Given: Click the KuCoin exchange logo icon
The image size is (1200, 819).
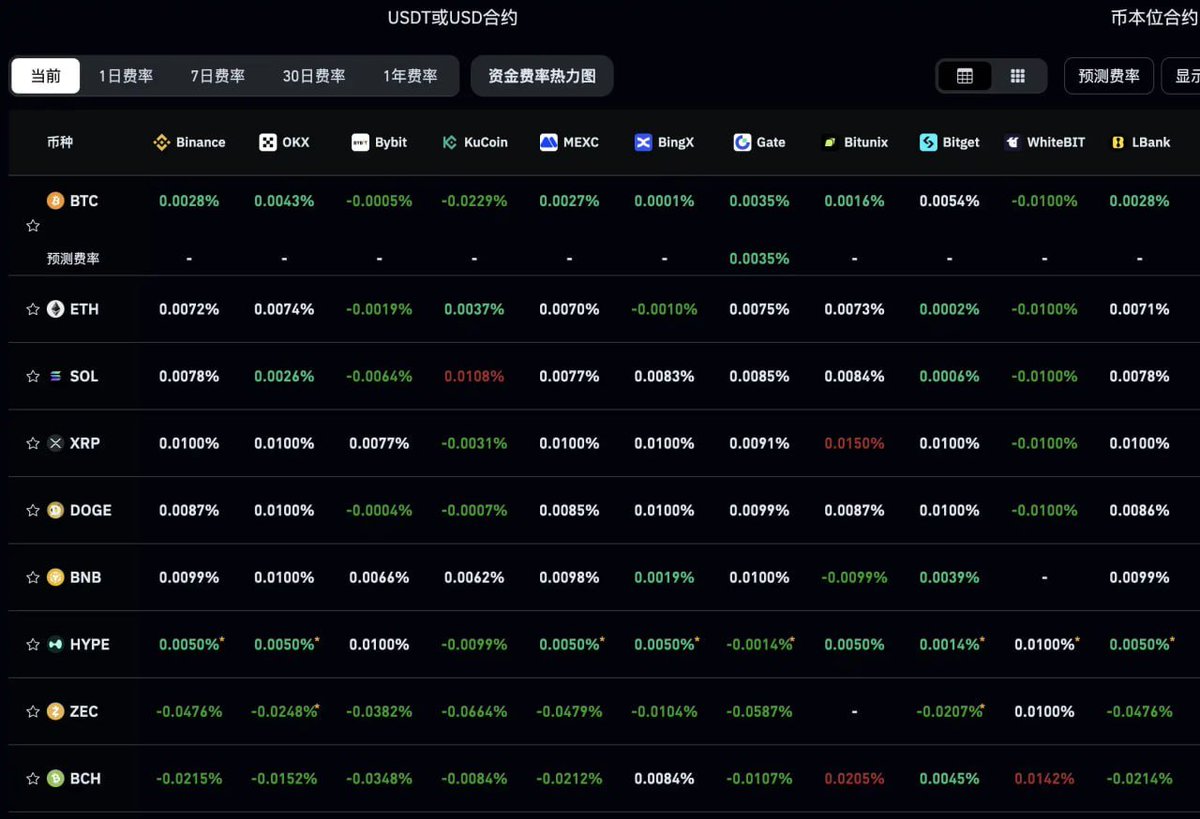Looking at the screenshot, I should pyautogui.click(x=450, y=143).
